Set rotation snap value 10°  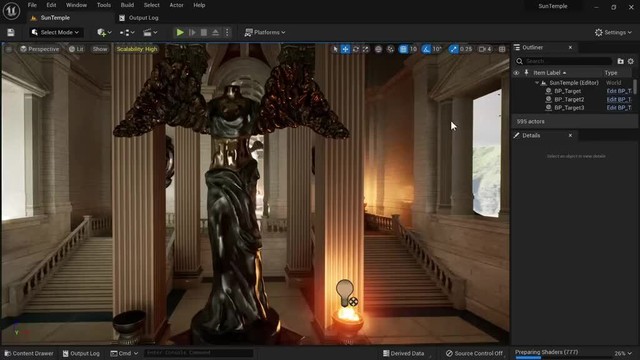click(x=437, y=49)
